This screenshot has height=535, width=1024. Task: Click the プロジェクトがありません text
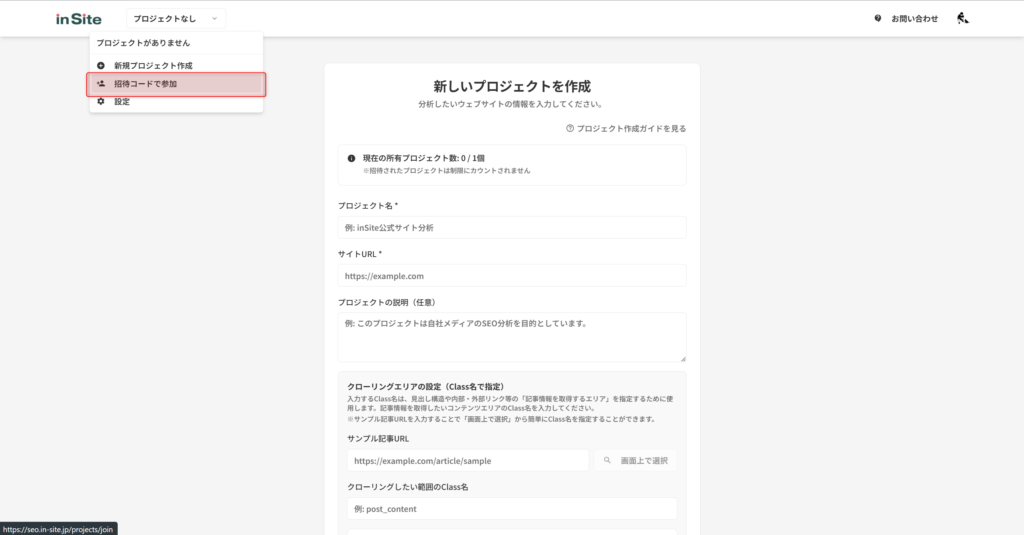pos(143,43)
